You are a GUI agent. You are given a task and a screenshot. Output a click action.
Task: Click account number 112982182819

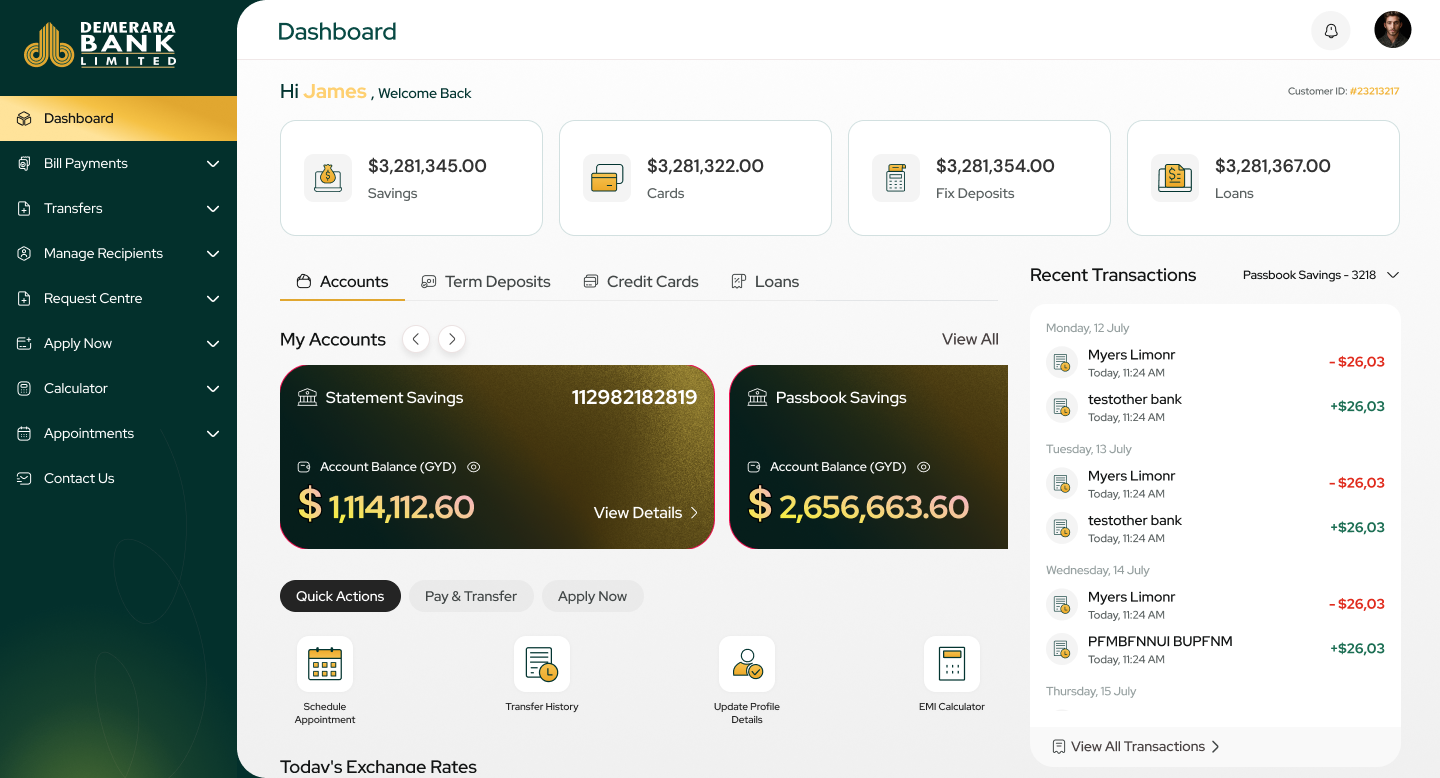click(x=634, y=397)
